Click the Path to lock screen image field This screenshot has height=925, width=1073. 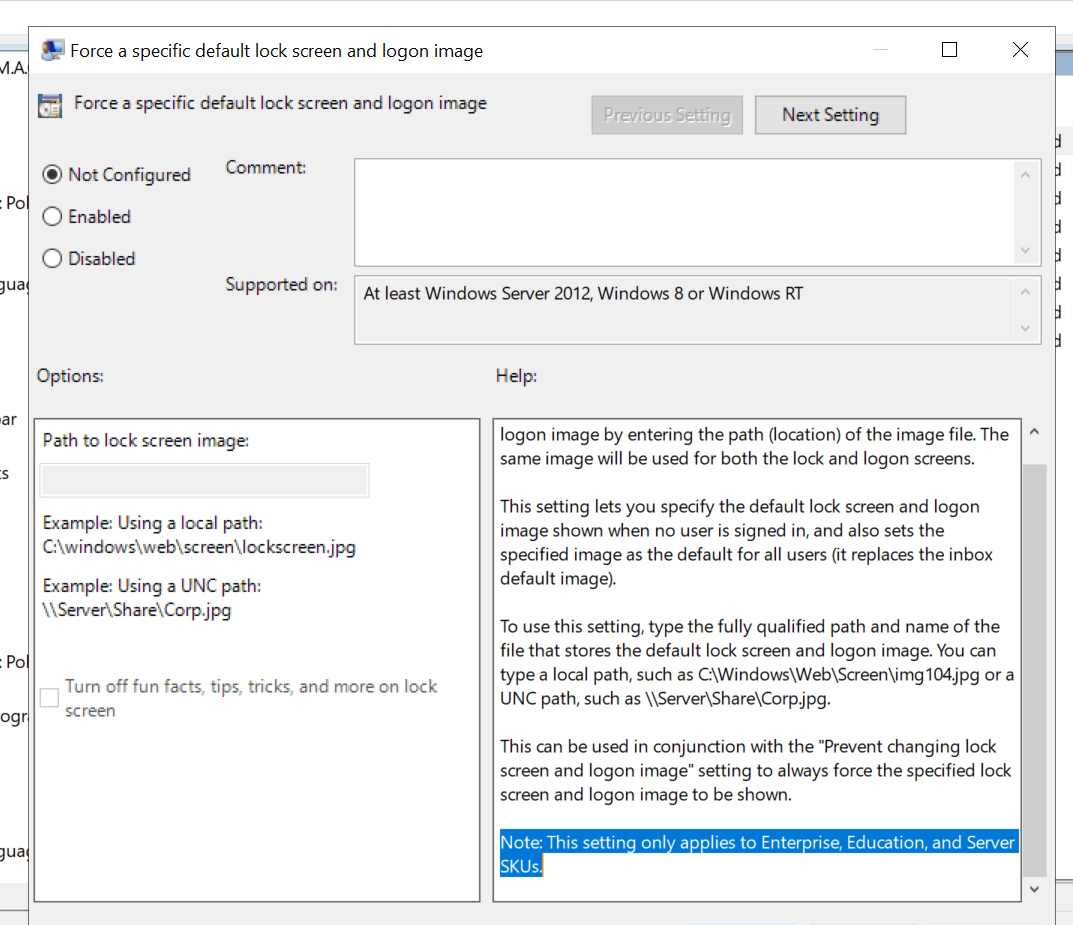pyautogui.click(x=205, y=480)
